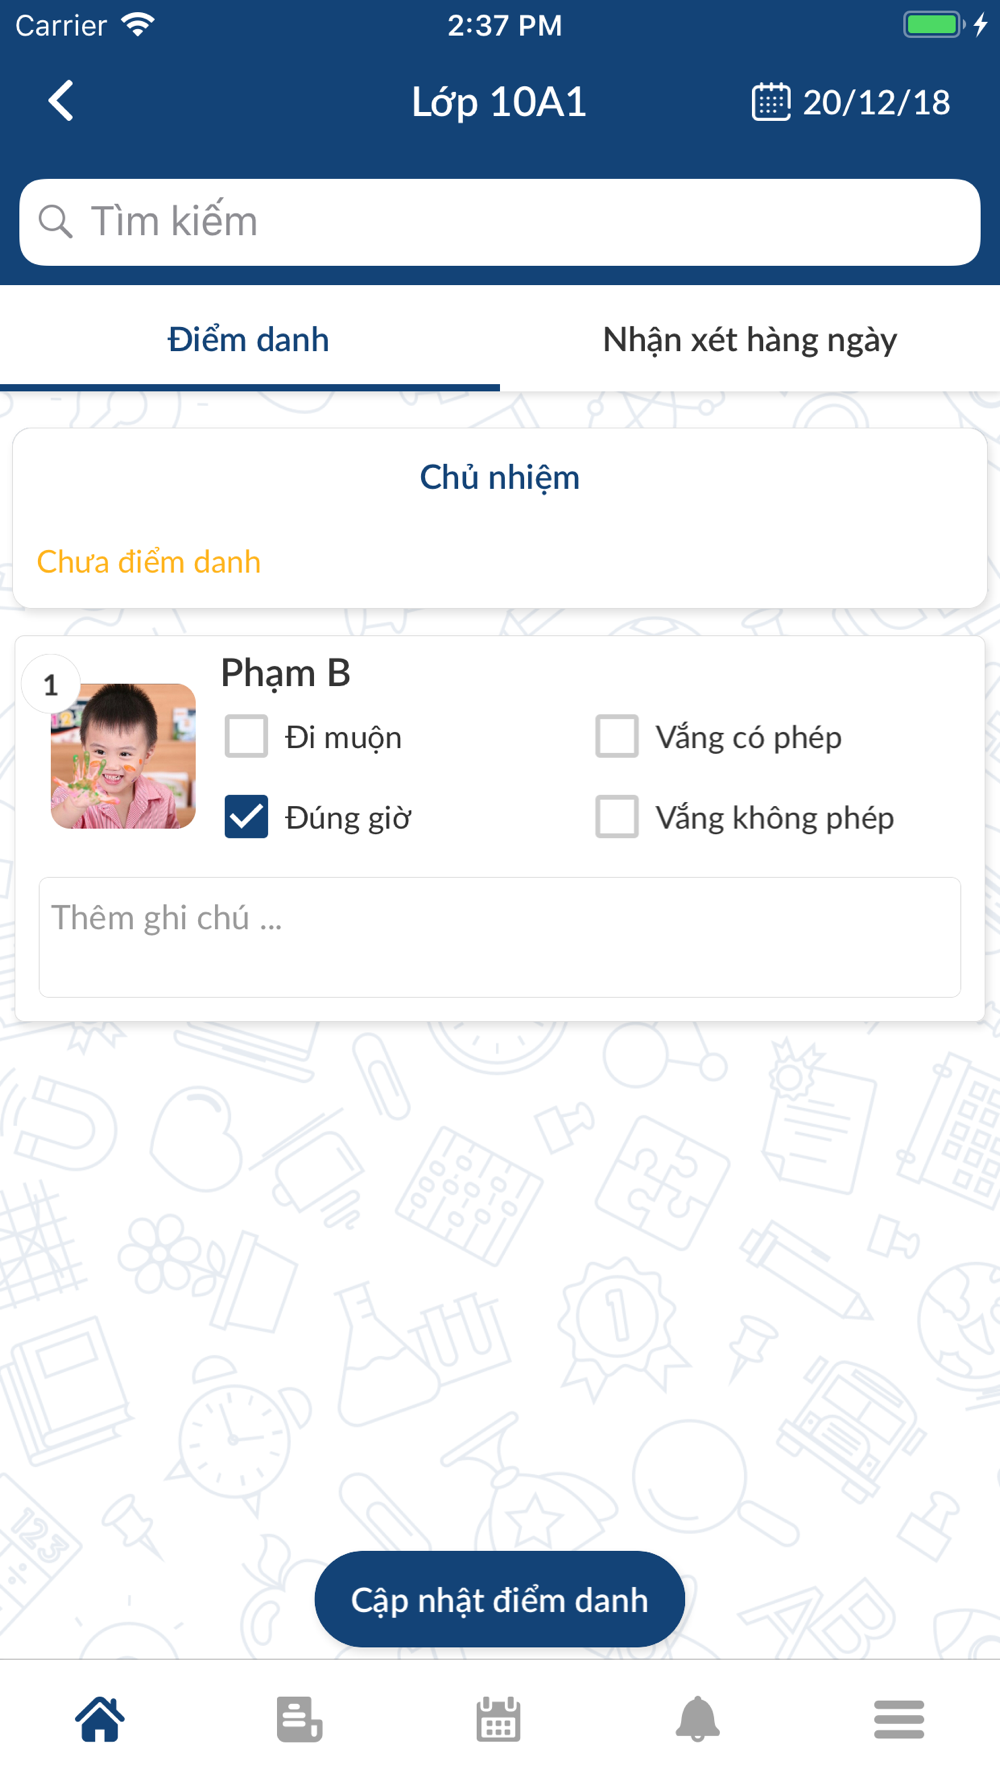Screen dimensions: 1000x1778
Task: Focus the Tìm kiếm search field
Action: (500, 222)
